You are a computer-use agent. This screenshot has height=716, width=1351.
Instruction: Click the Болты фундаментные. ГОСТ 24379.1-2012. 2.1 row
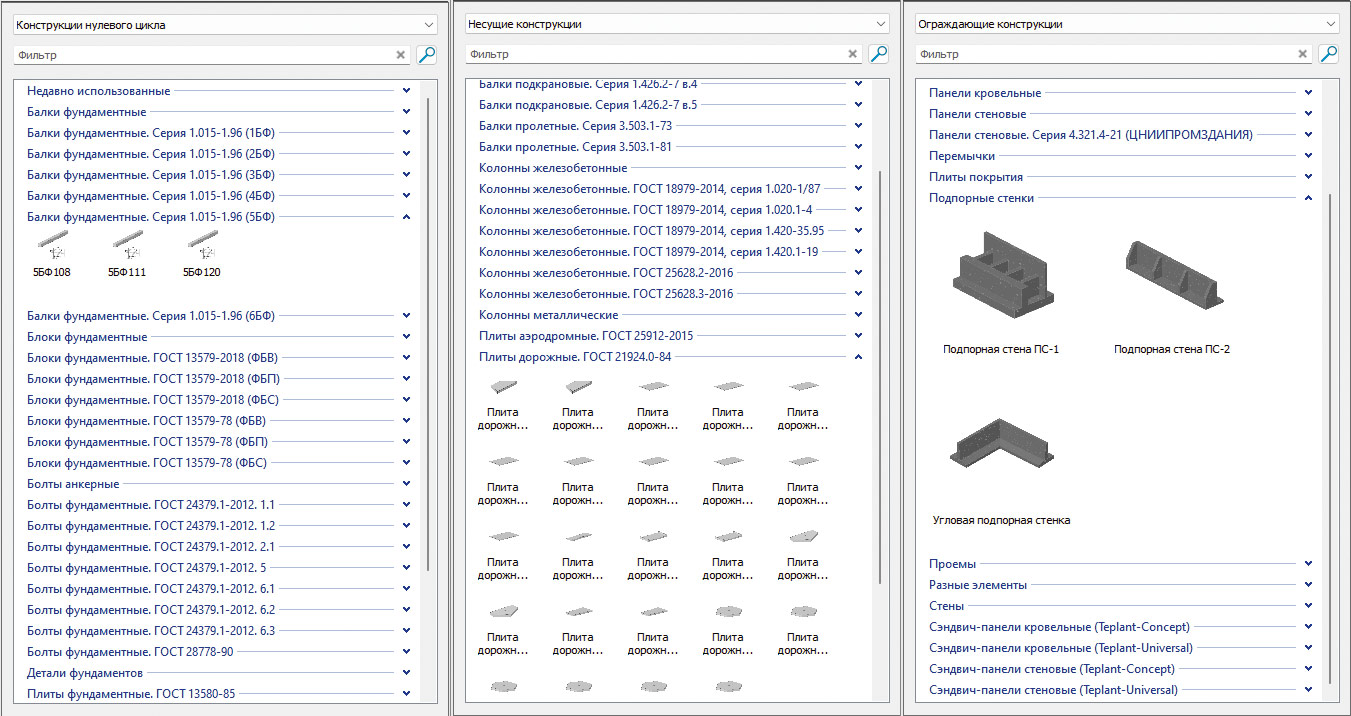(219, 547)
